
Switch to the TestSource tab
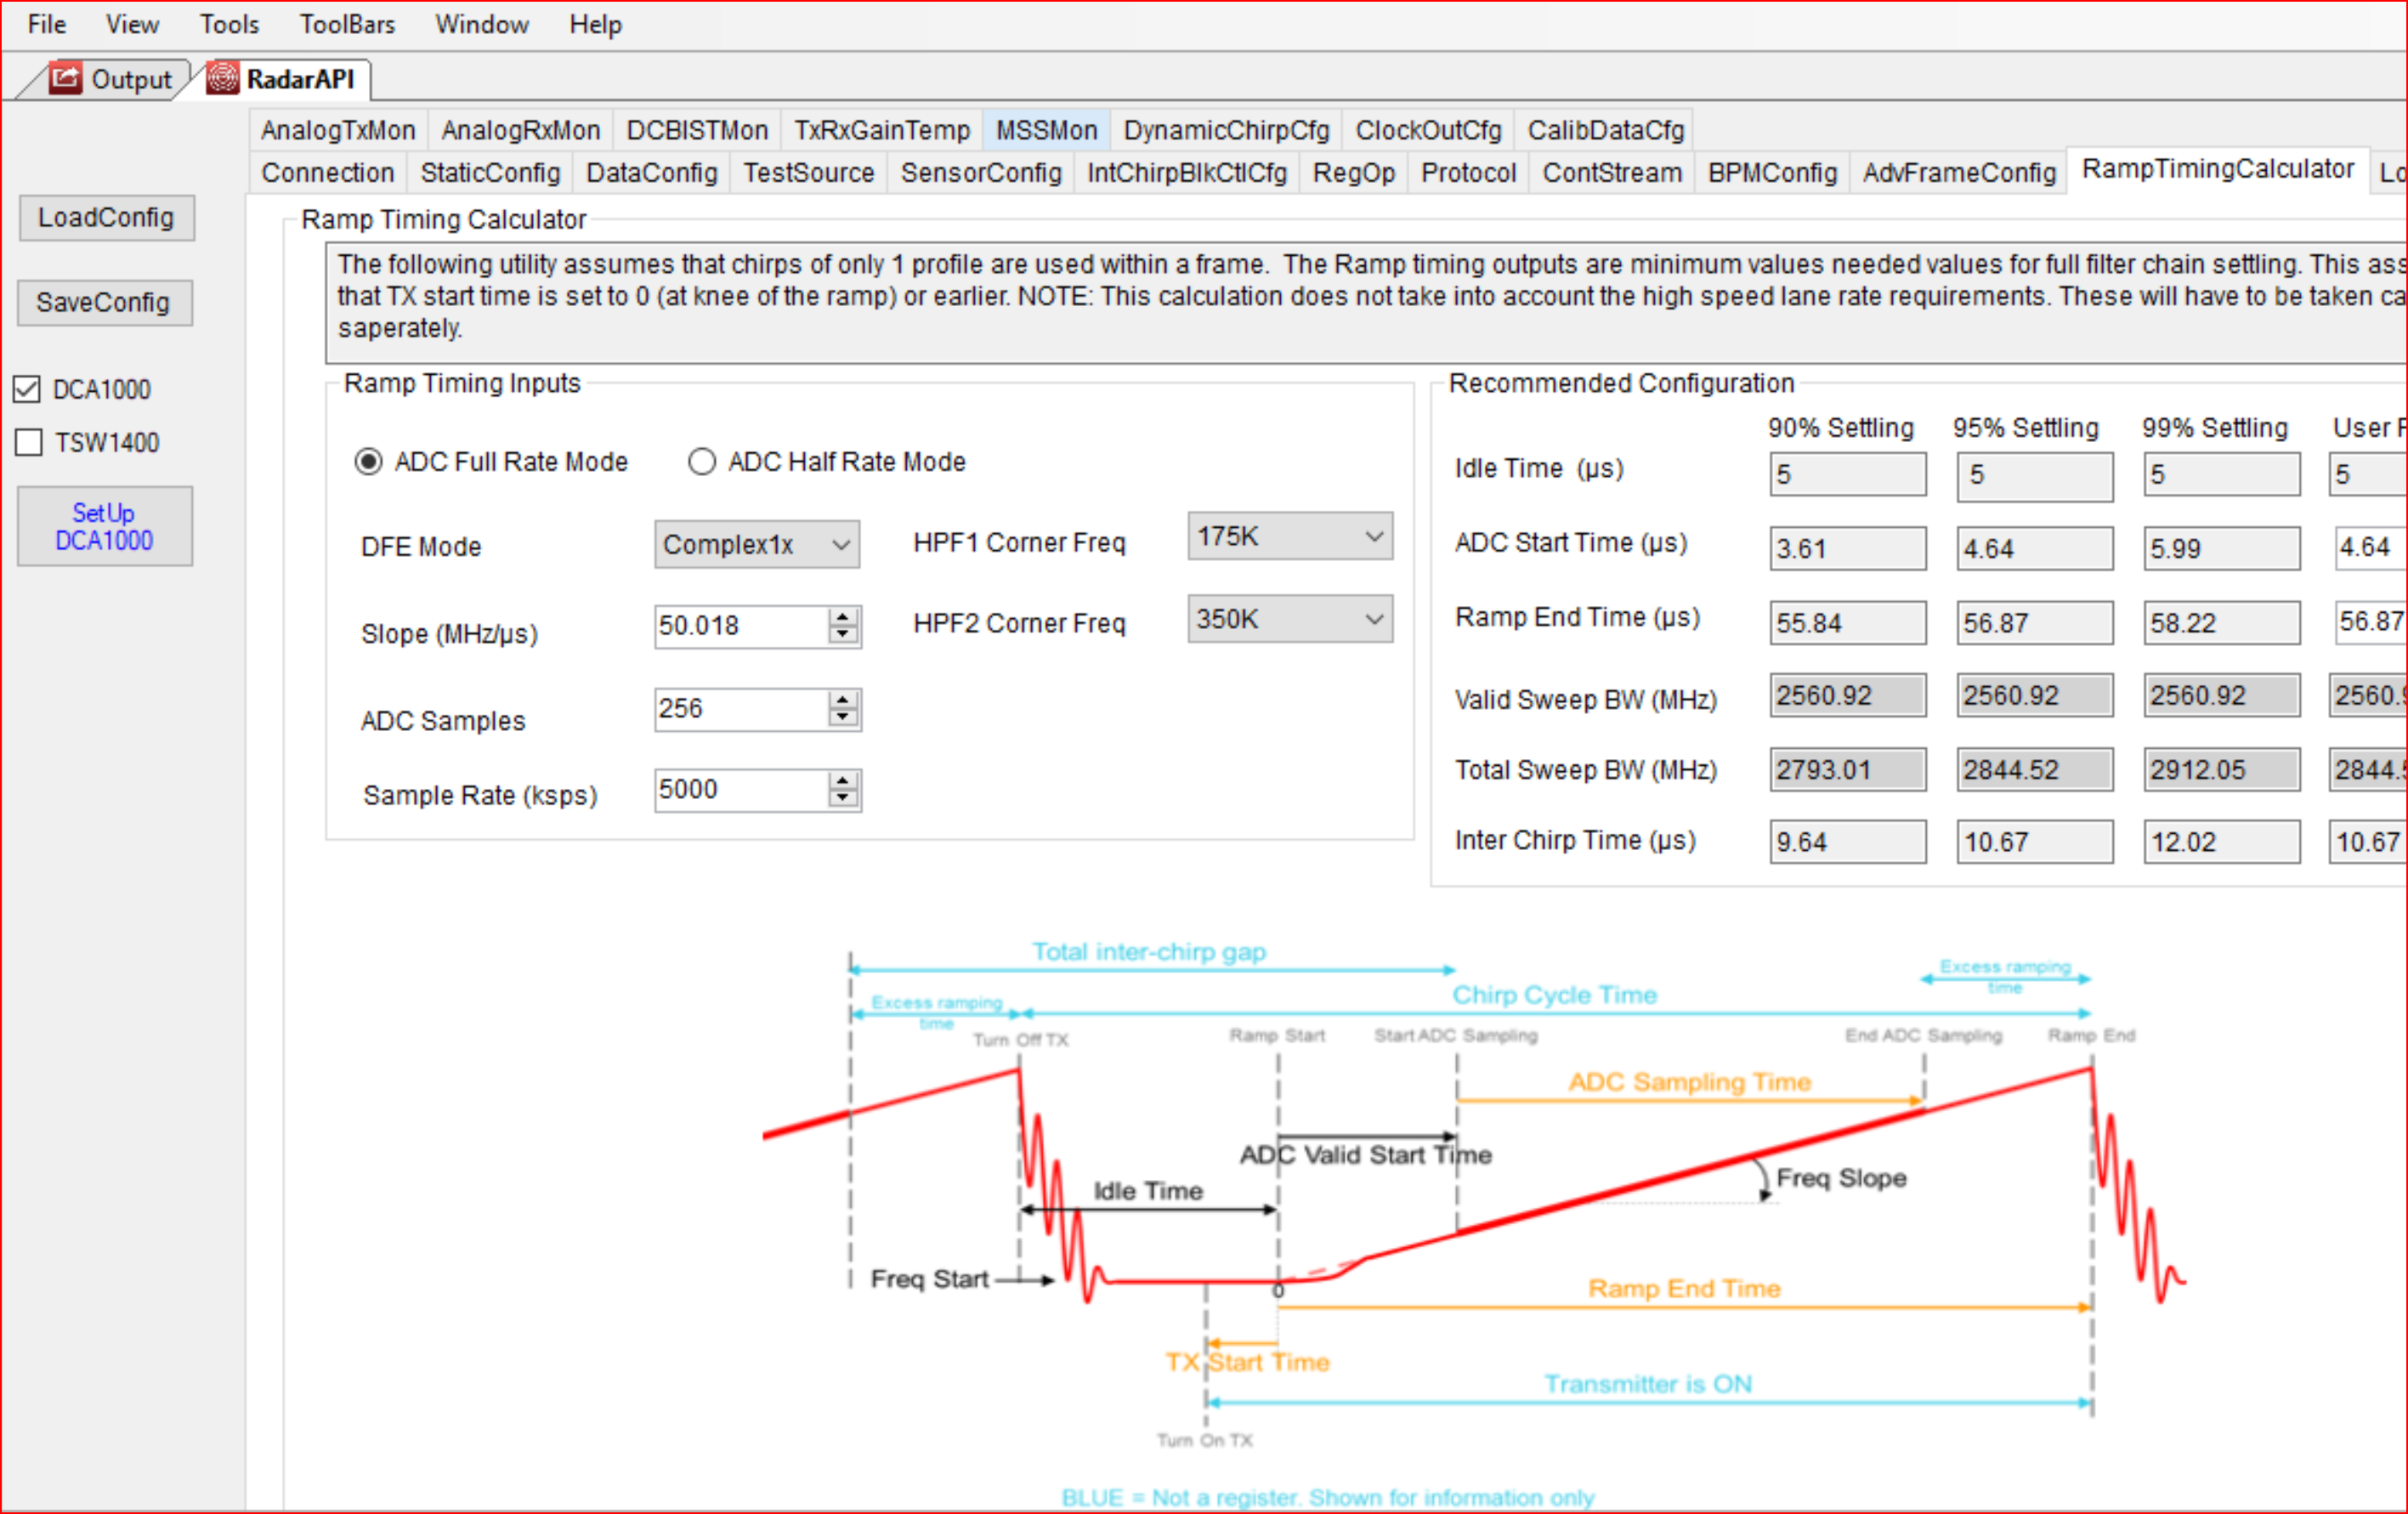(x=809, y=173)
